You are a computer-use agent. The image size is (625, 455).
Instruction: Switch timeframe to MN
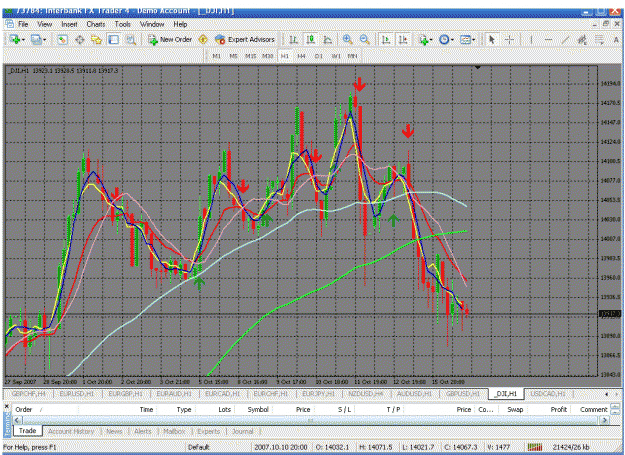coord(352,56)
